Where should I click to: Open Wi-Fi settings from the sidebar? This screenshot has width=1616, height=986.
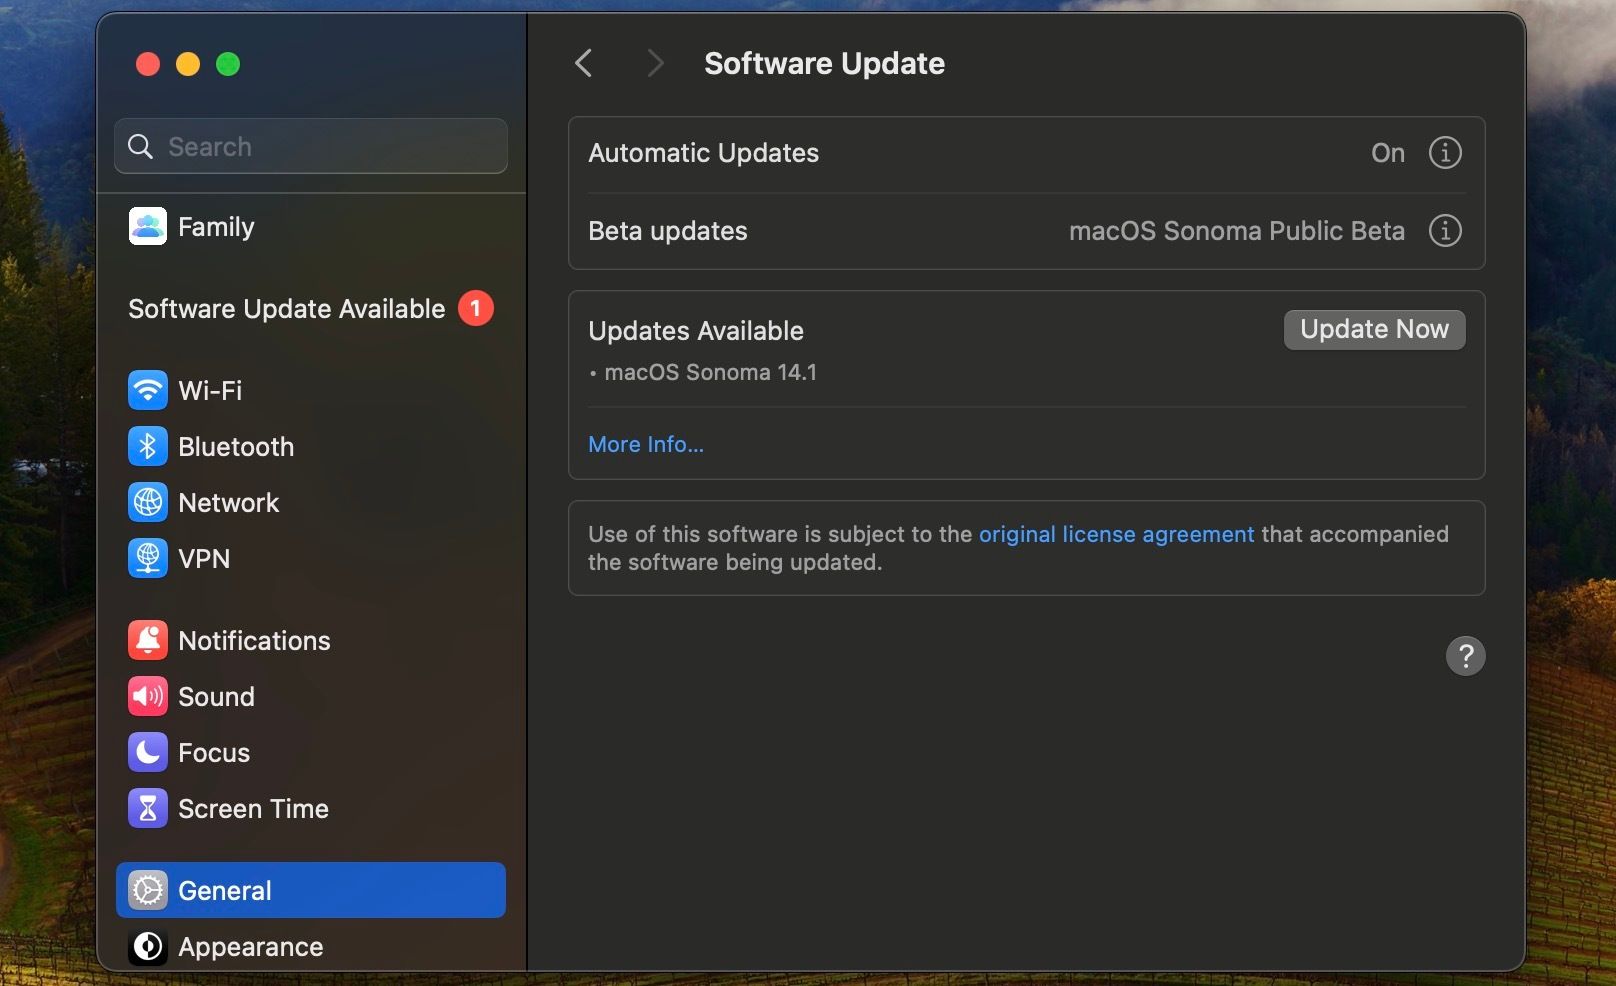pyautogui.click(x=210, y=390)
